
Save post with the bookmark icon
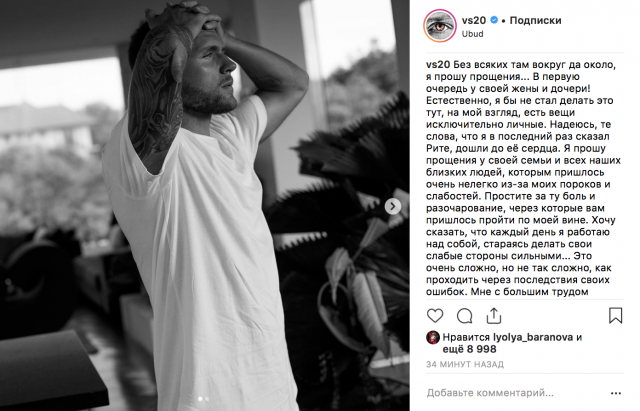(616, 316)
